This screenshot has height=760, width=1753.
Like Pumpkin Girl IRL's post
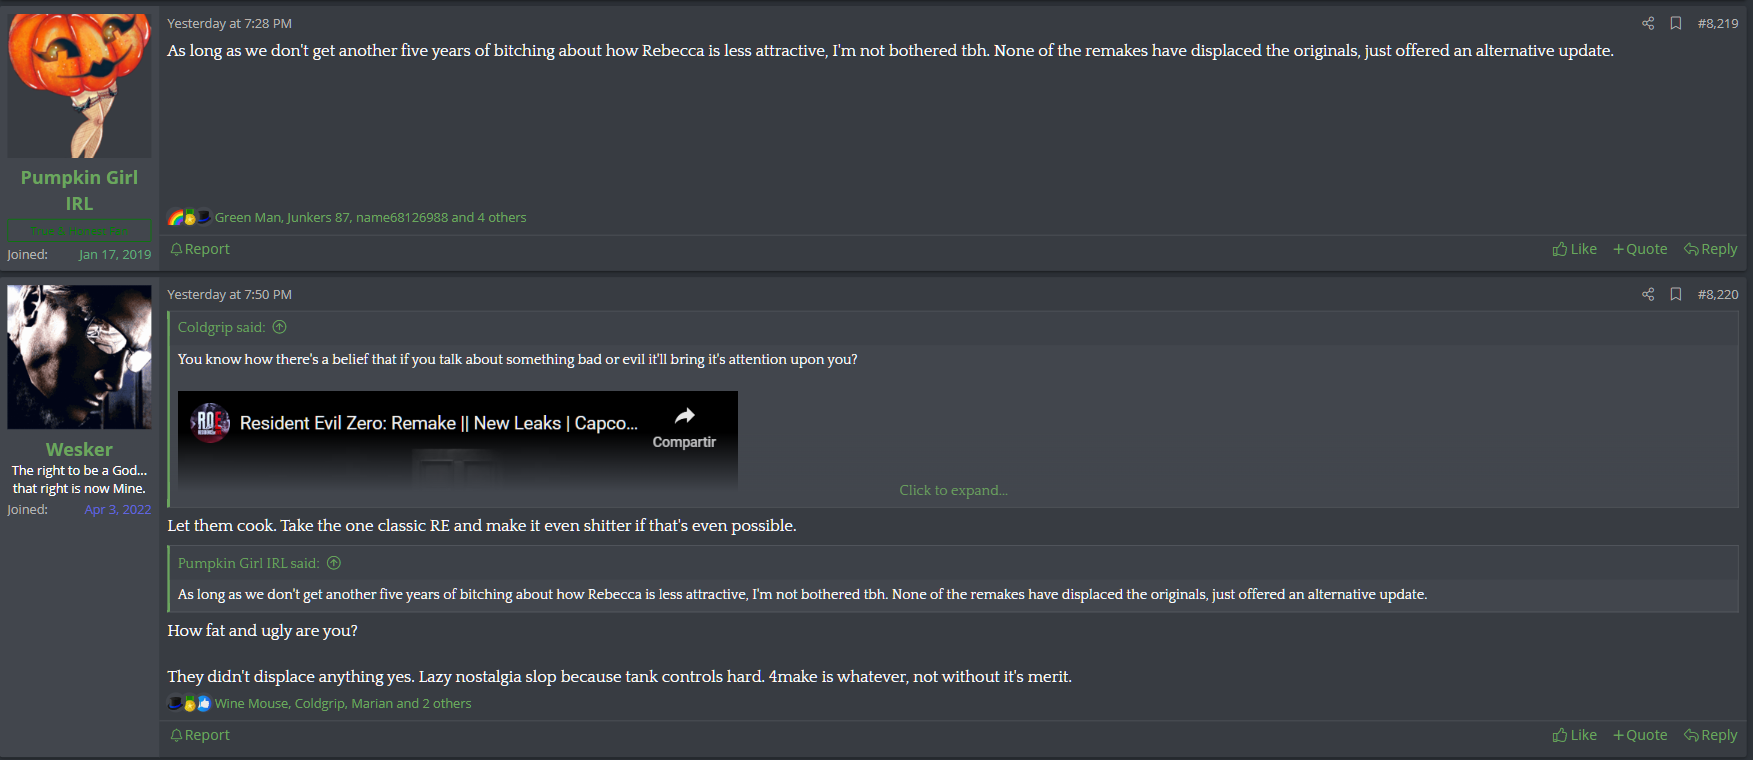tap(1574, 249)
